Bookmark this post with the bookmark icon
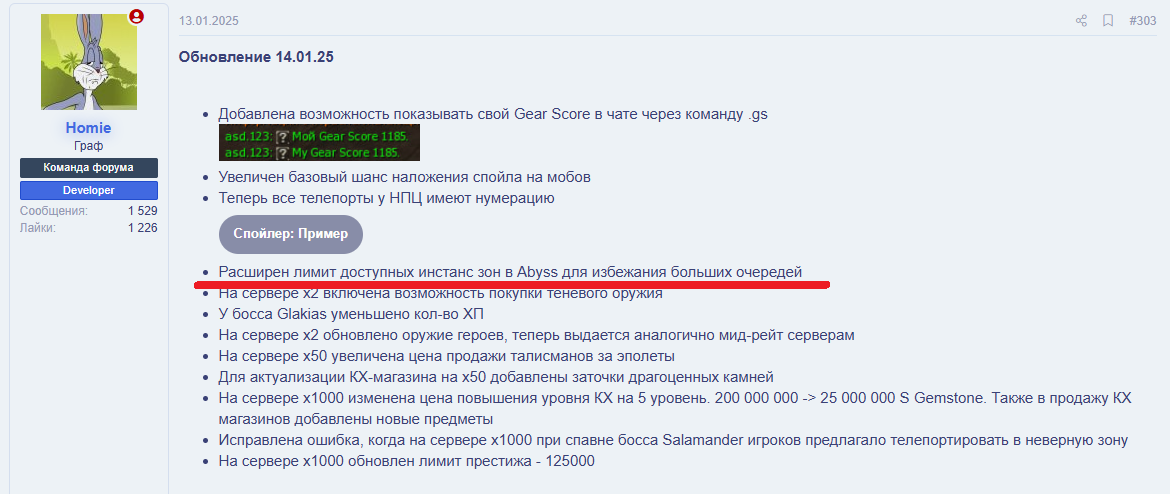Image resolution: width=1170 pixels, height=494 pixels. coord(1108,21)
